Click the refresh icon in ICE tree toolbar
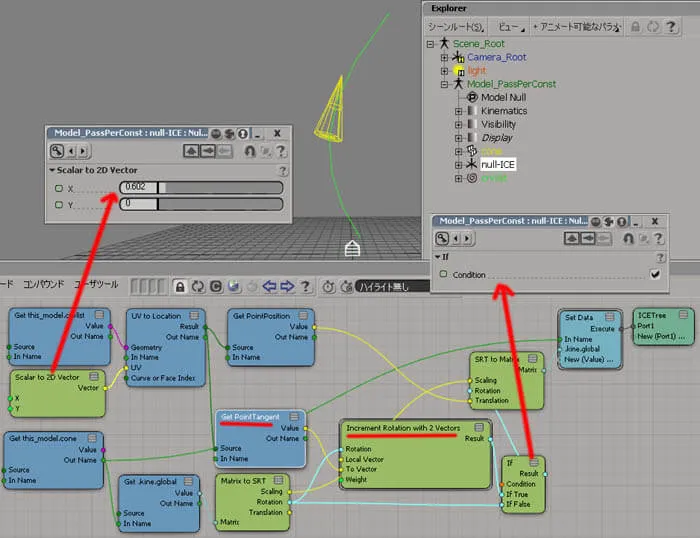 tap(198, 287)
